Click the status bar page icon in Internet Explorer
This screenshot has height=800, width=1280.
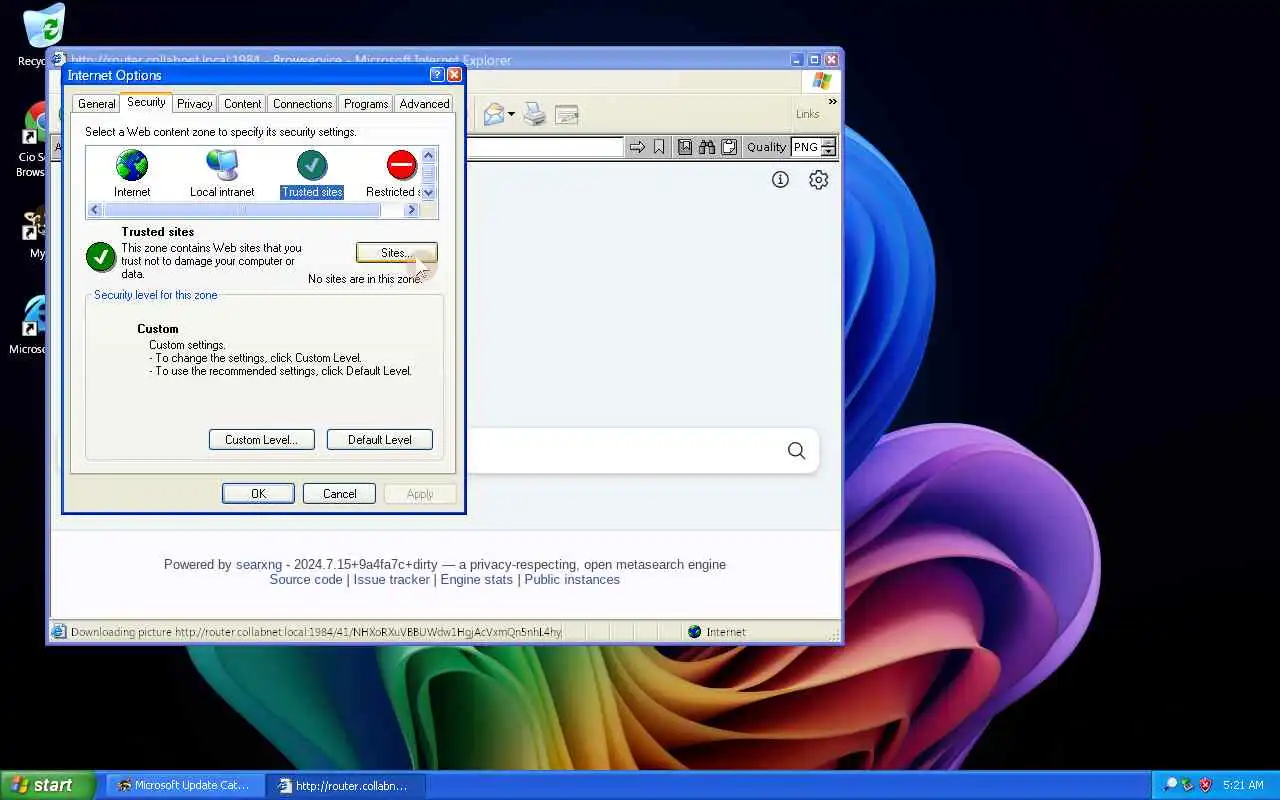pos(59,632)
